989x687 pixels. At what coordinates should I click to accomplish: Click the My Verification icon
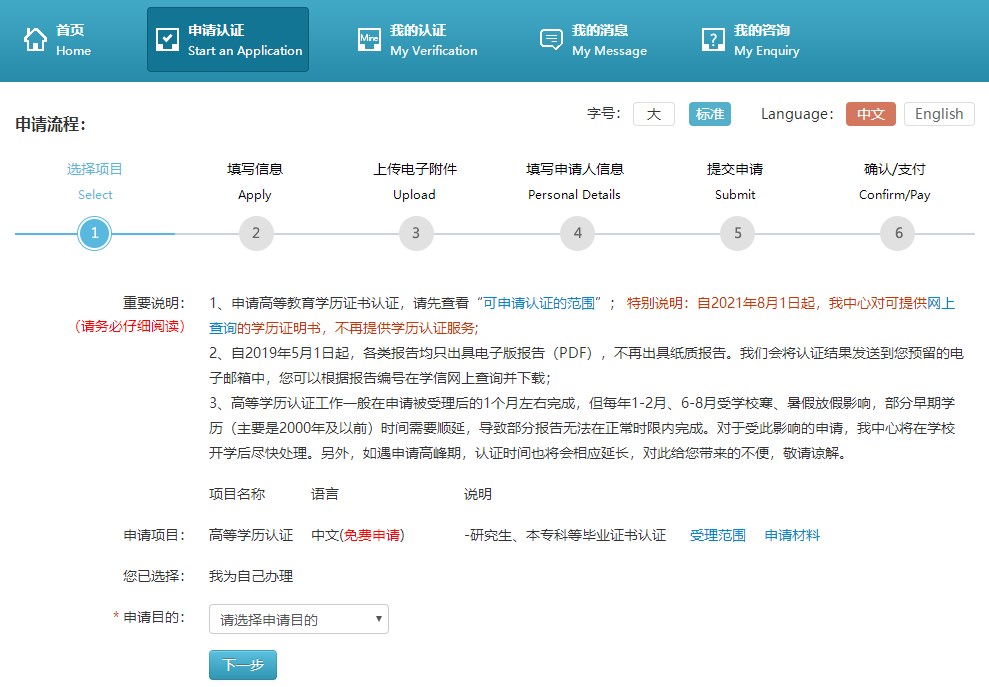coord(370,40)
